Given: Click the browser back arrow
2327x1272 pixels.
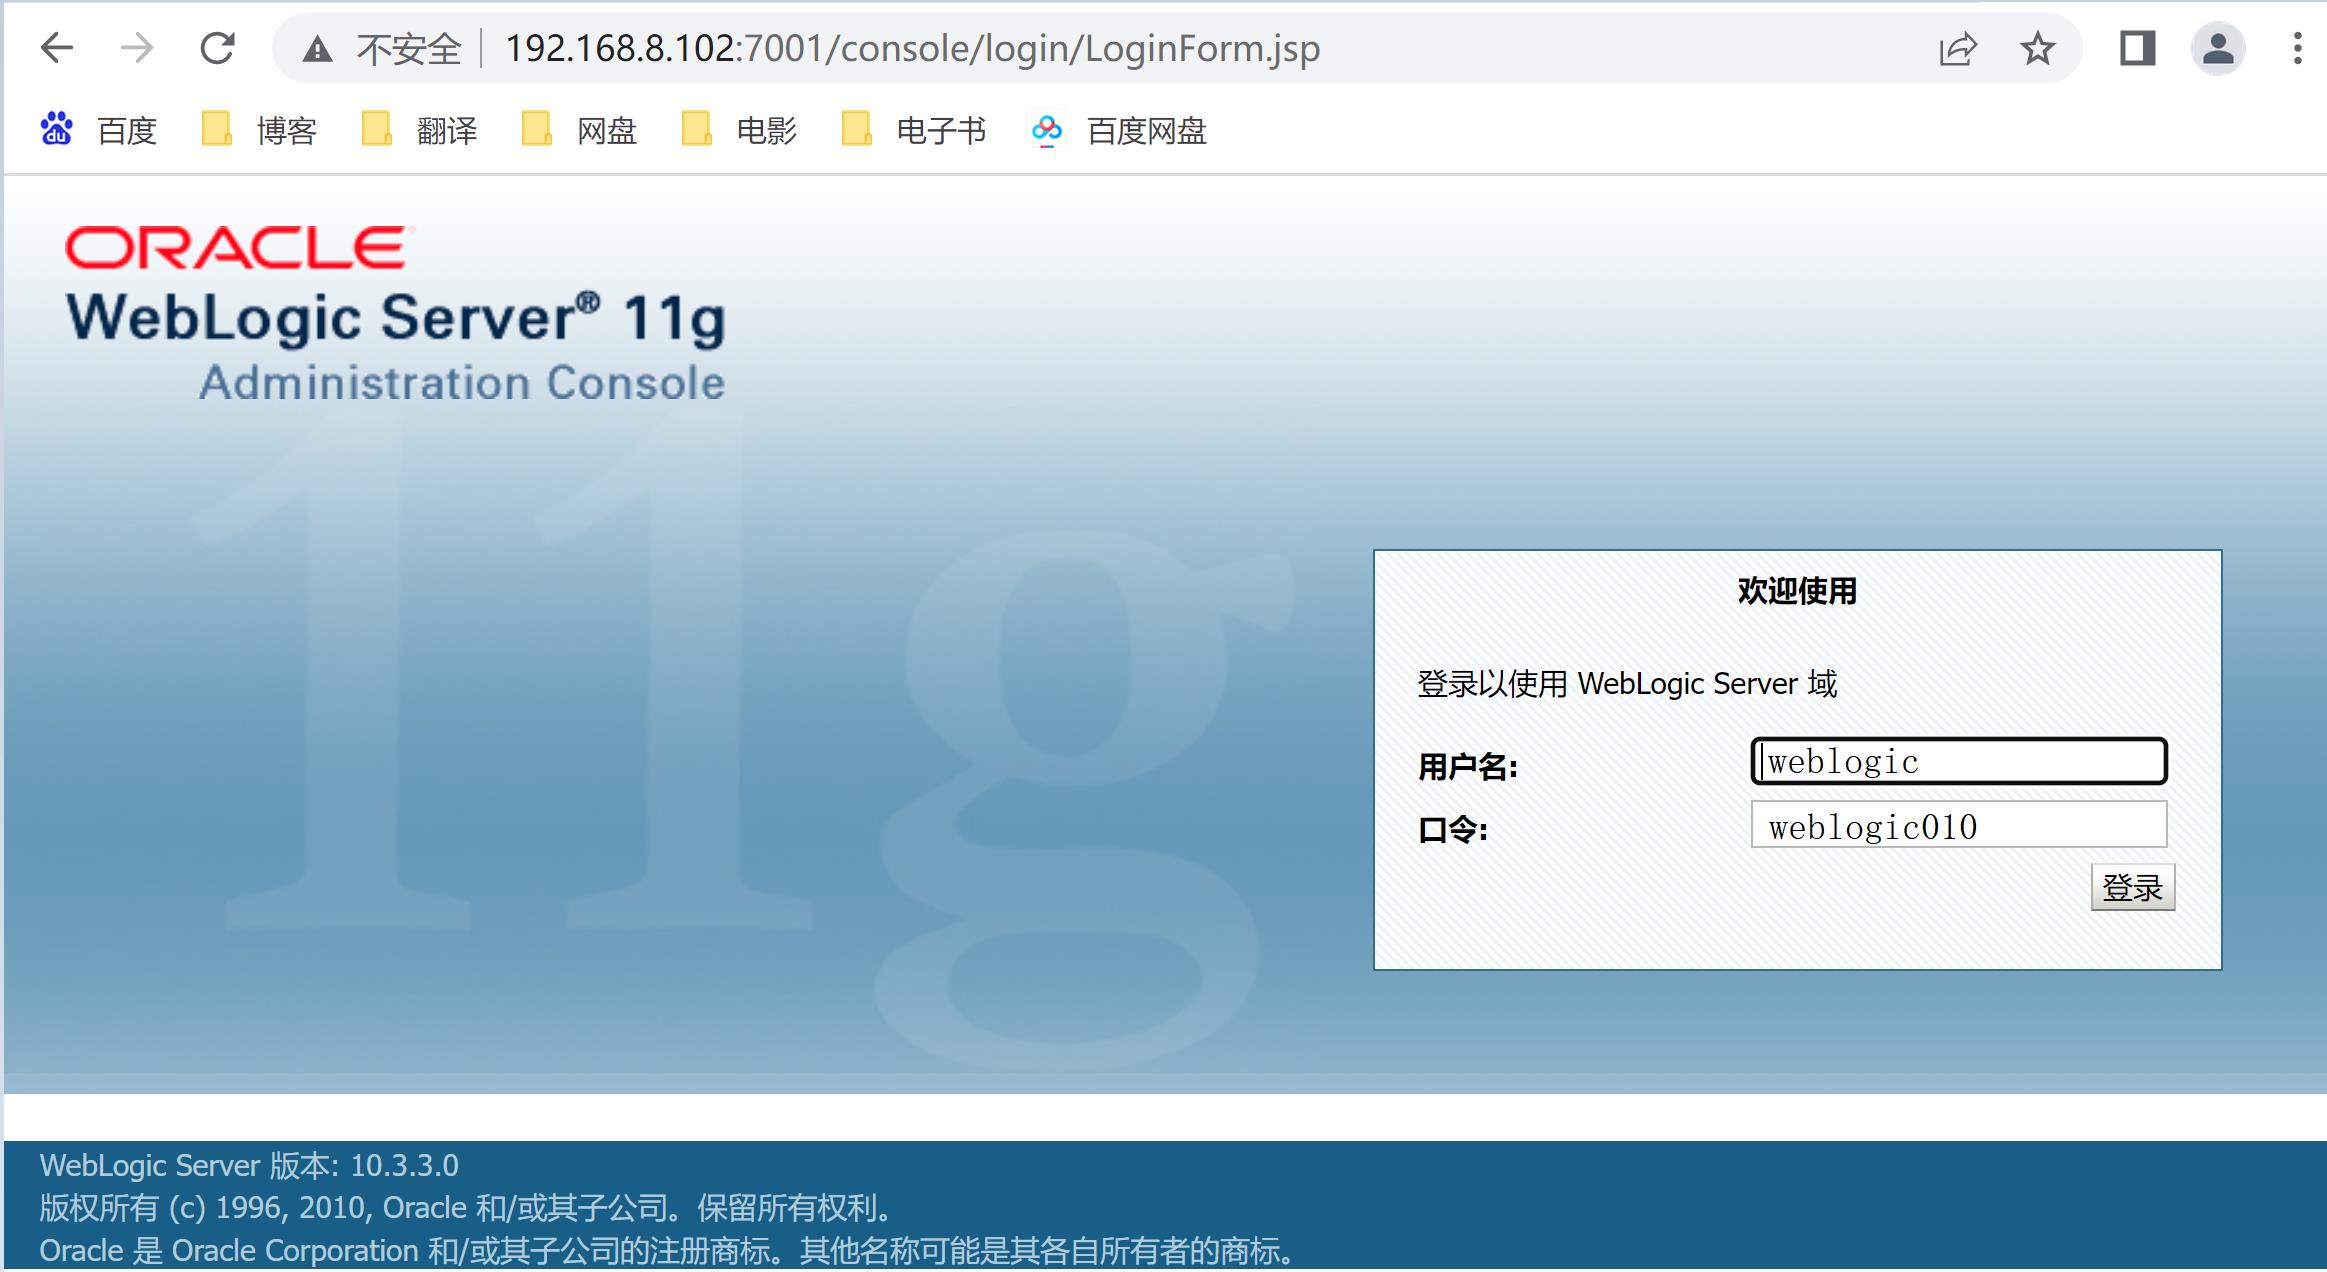Looking at the screenshot, I should tap(57, 48).
